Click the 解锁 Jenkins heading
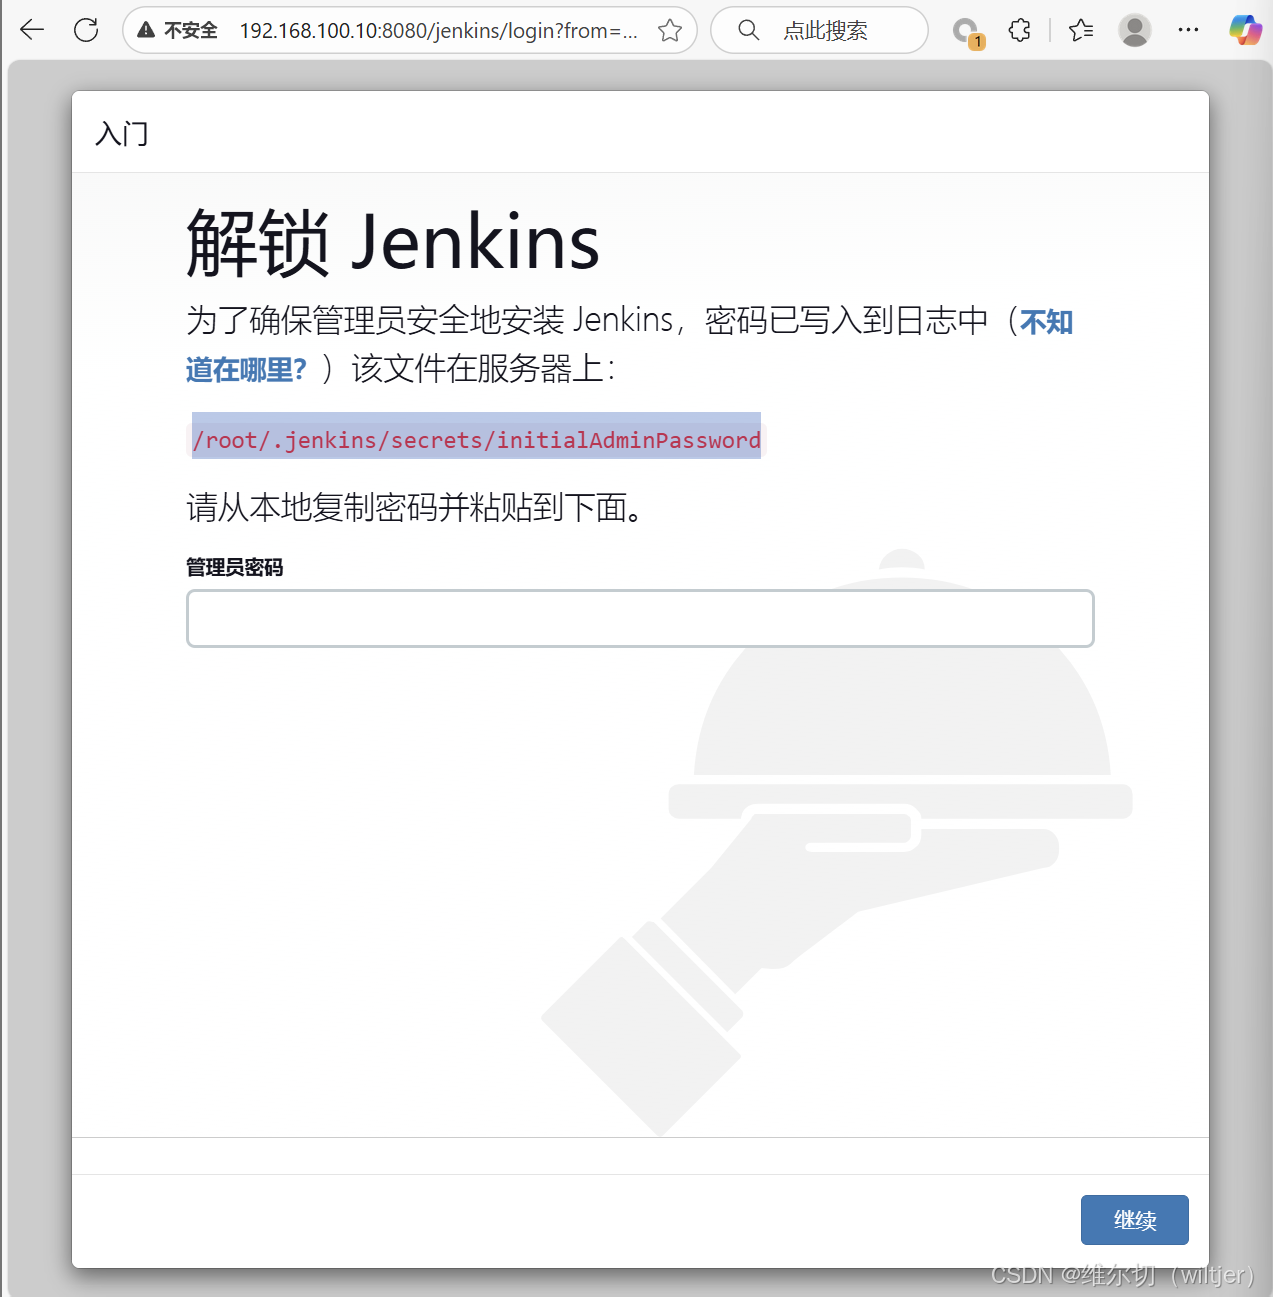 pyautogui.click(x=393, y=243)
